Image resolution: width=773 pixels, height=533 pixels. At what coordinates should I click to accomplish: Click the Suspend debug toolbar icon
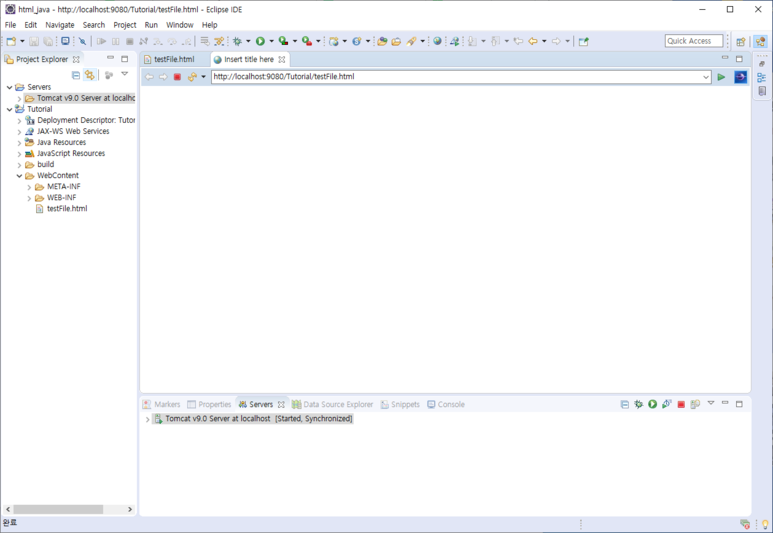[x=115, y=41]
